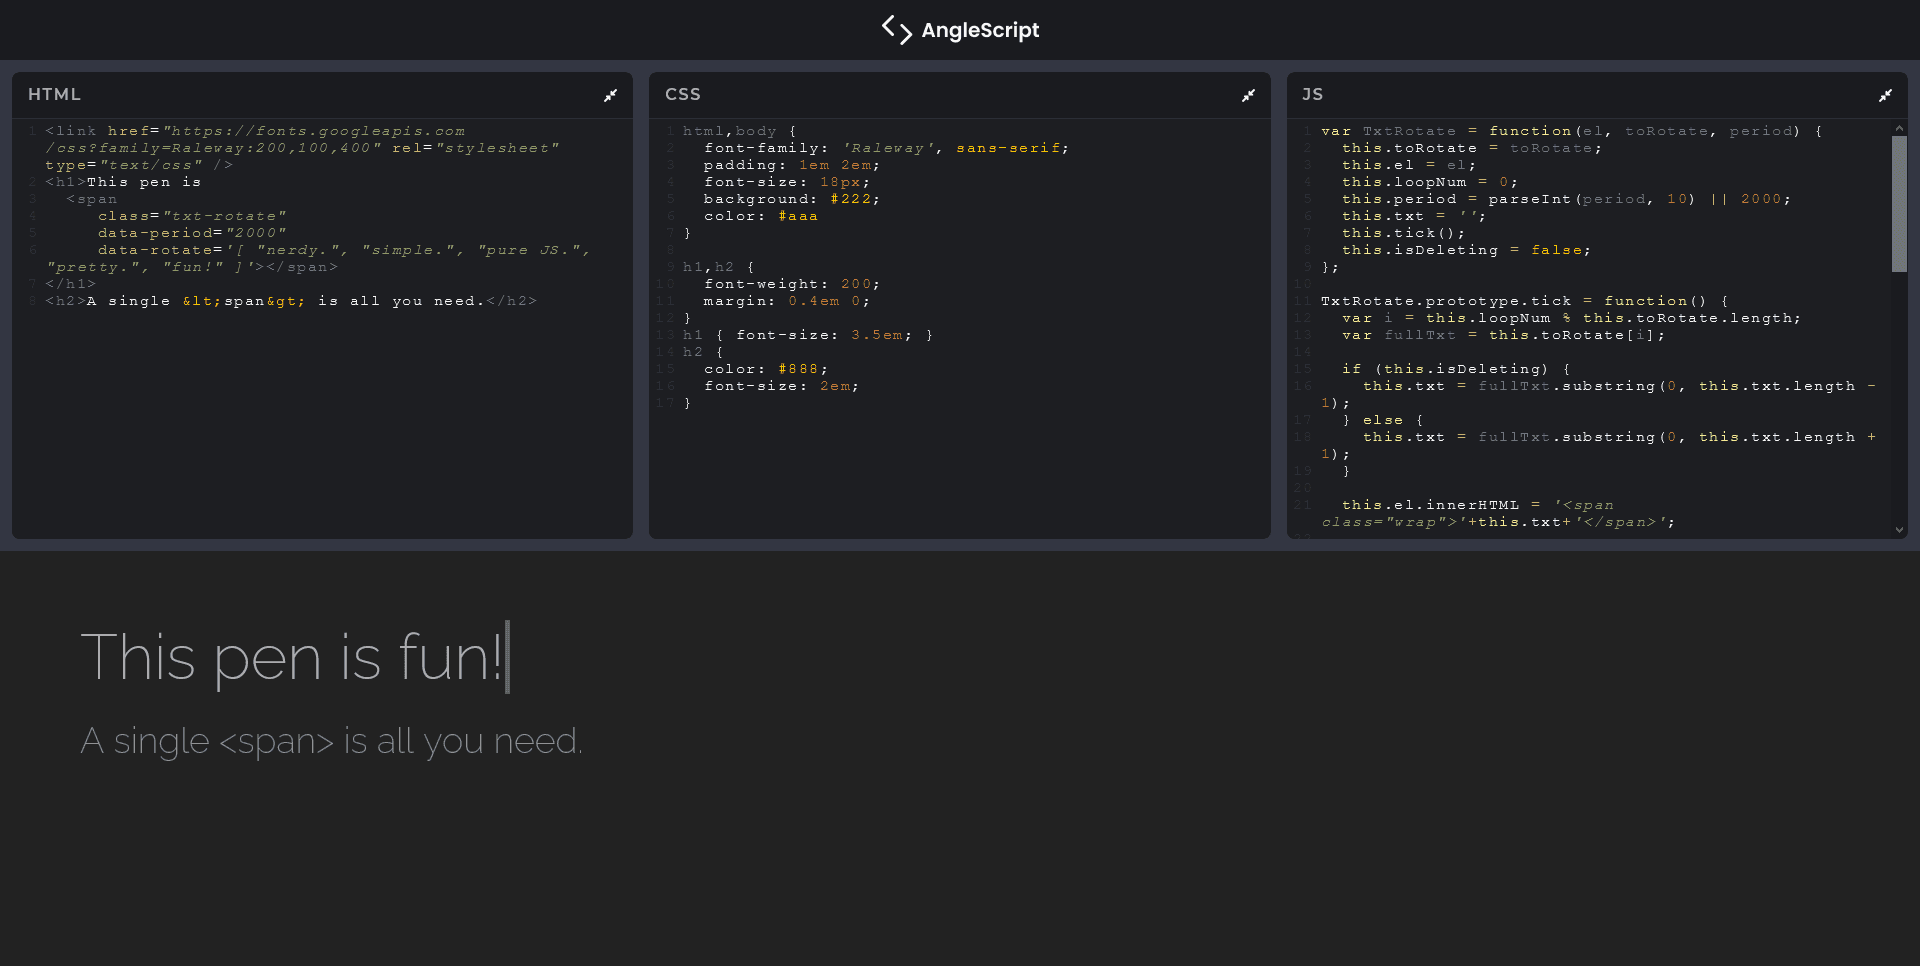Collapse the JS editor panel
This screenshot has height=966, width=1920.
[1885, 95]
